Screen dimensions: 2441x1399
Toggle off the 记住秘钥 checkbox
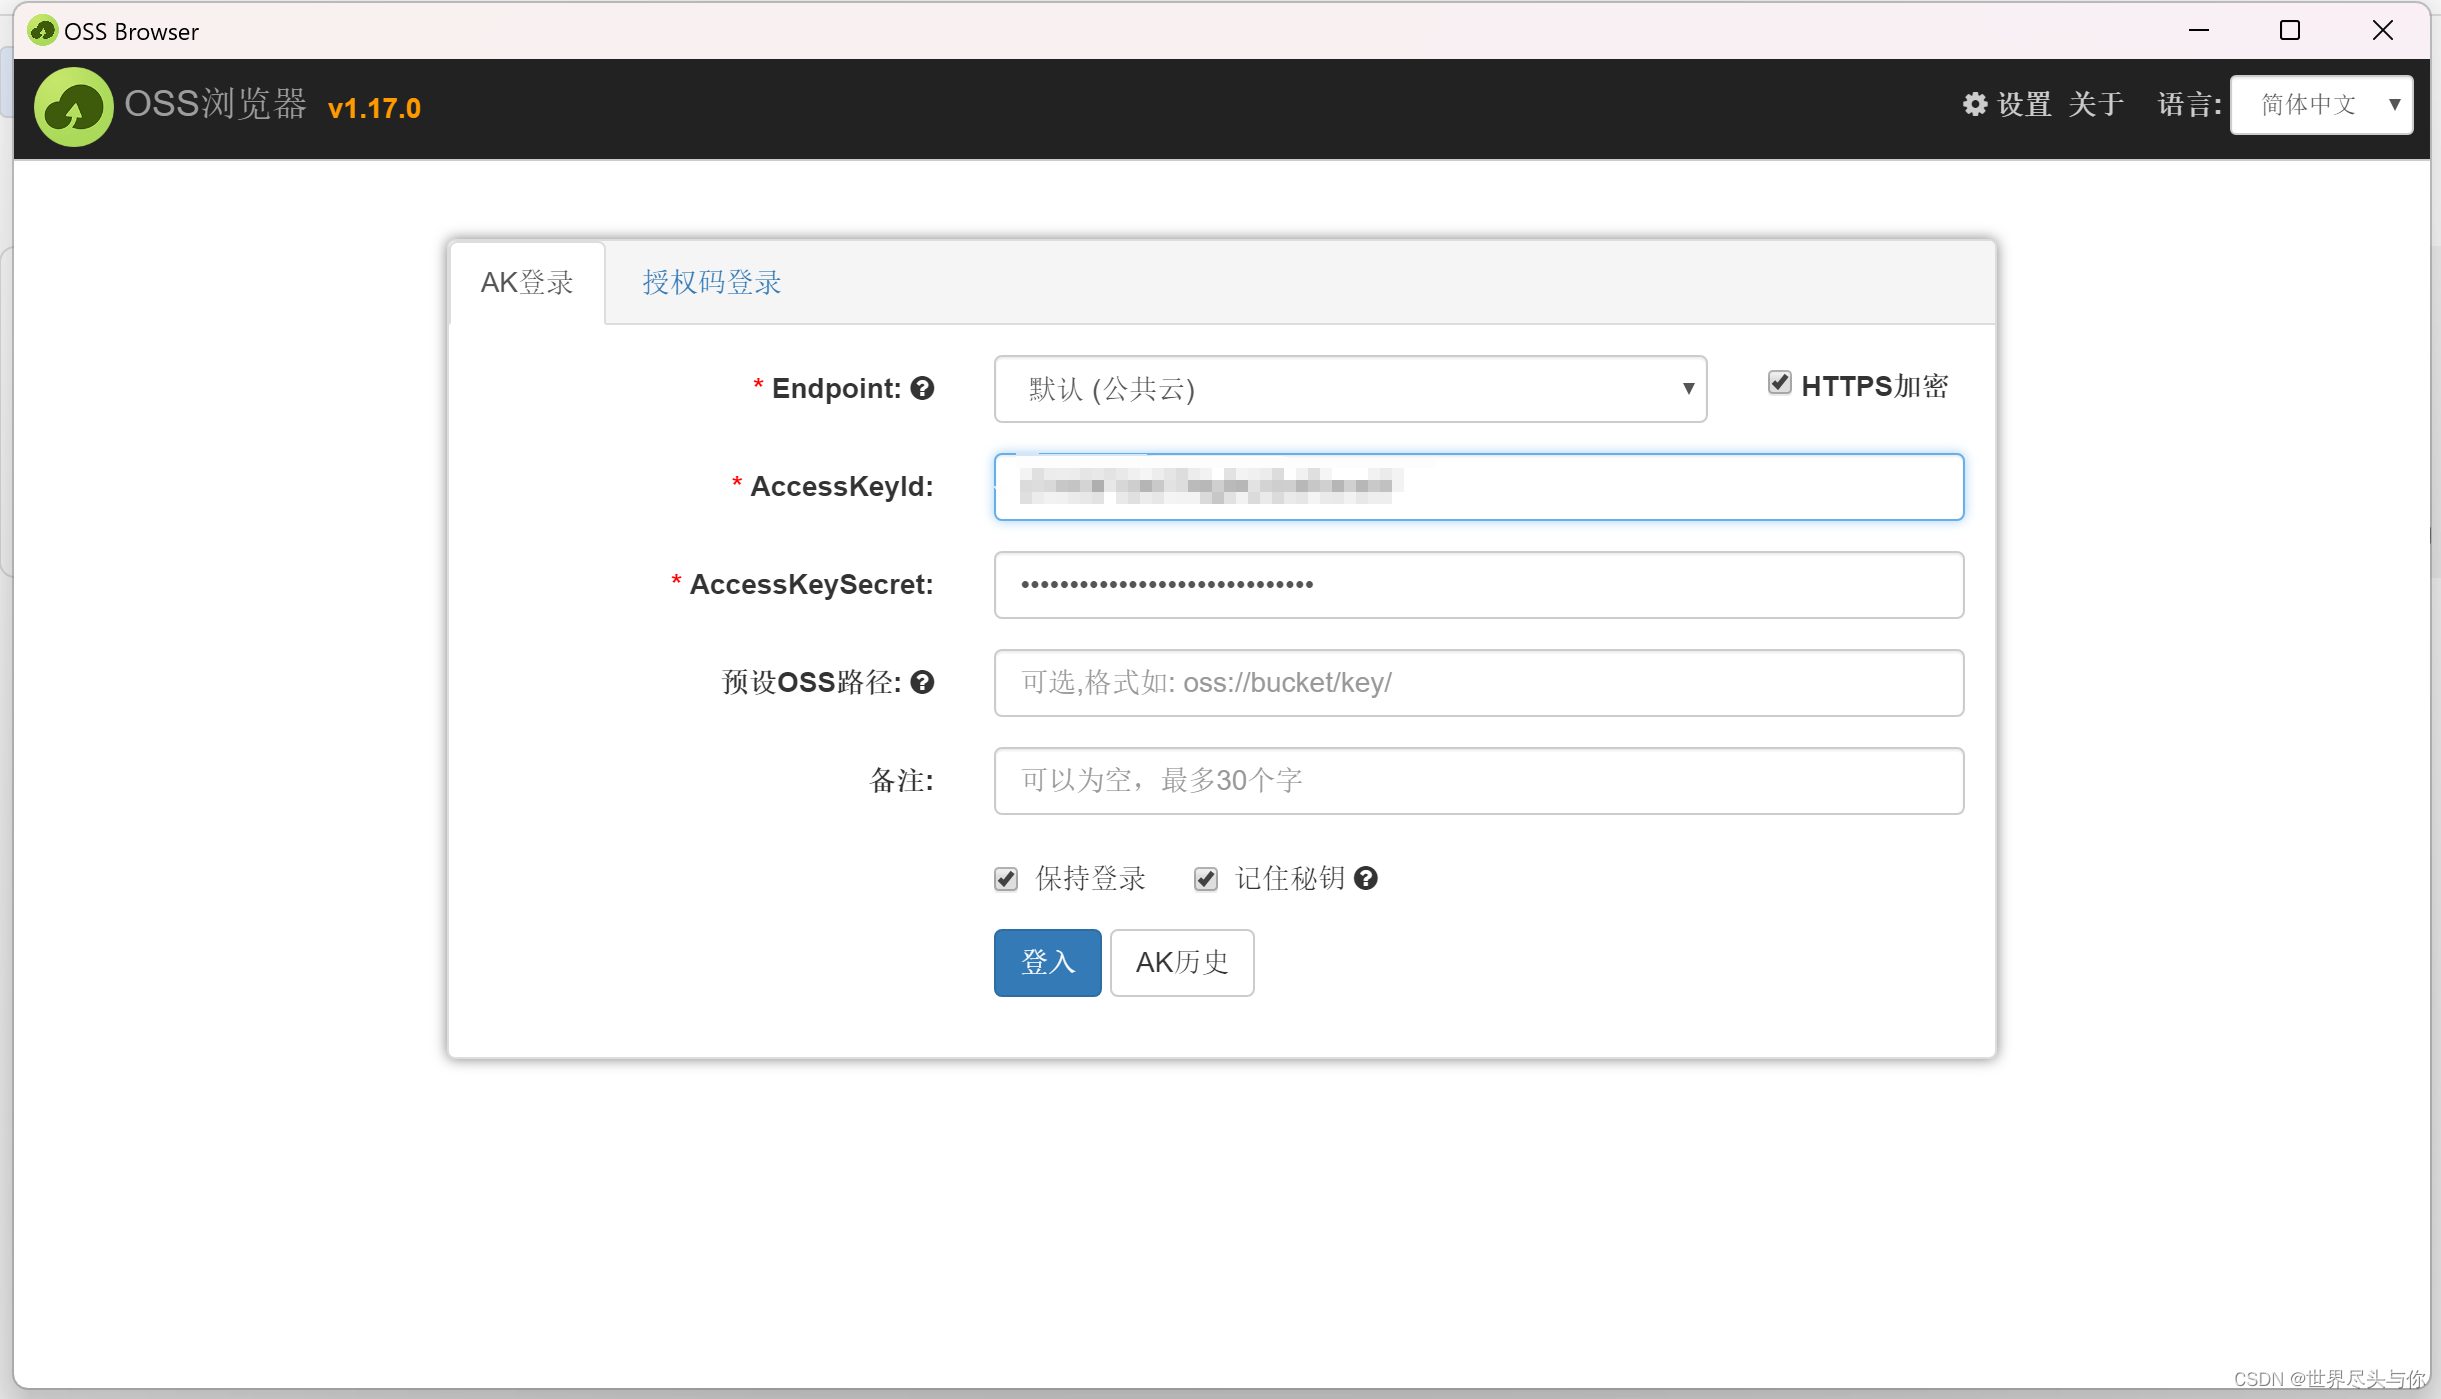pyautogui.click(x=1206, y=879)
